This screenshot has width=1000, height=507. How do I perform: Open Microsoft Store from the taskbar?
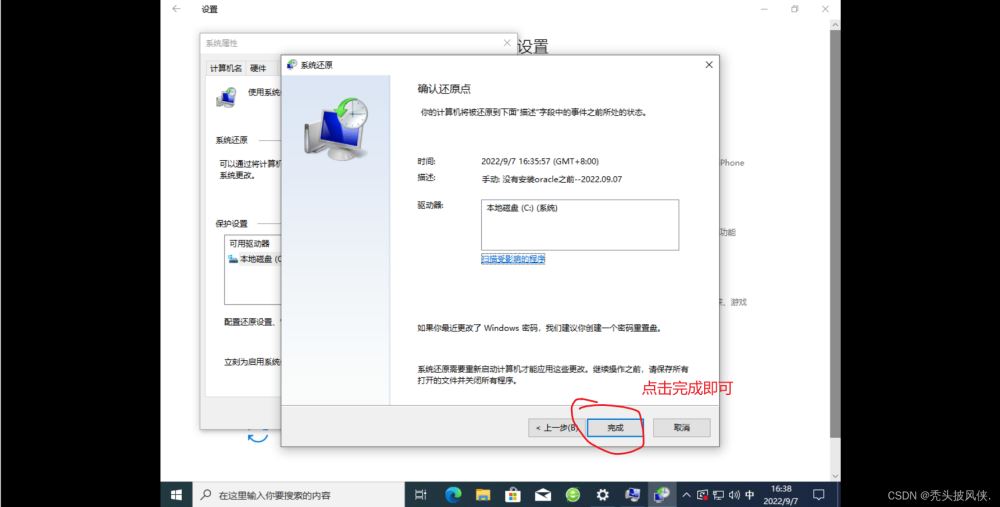(512, 494)
